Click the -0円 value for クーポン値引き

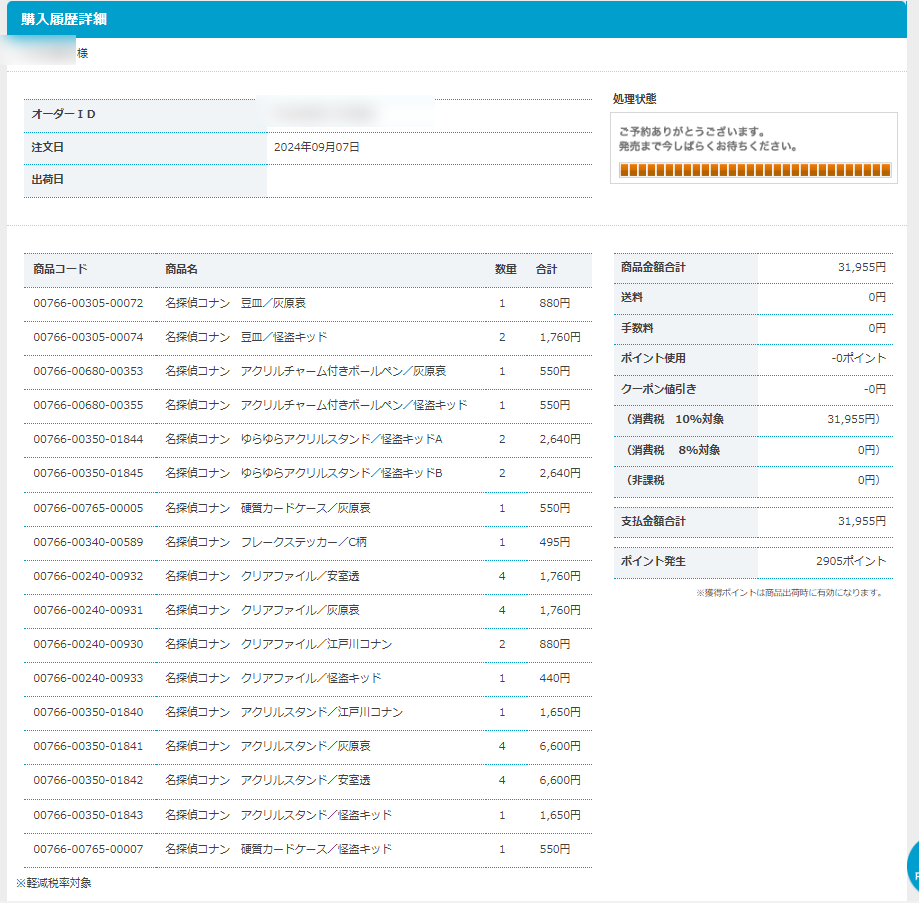(x=874, y=389)
